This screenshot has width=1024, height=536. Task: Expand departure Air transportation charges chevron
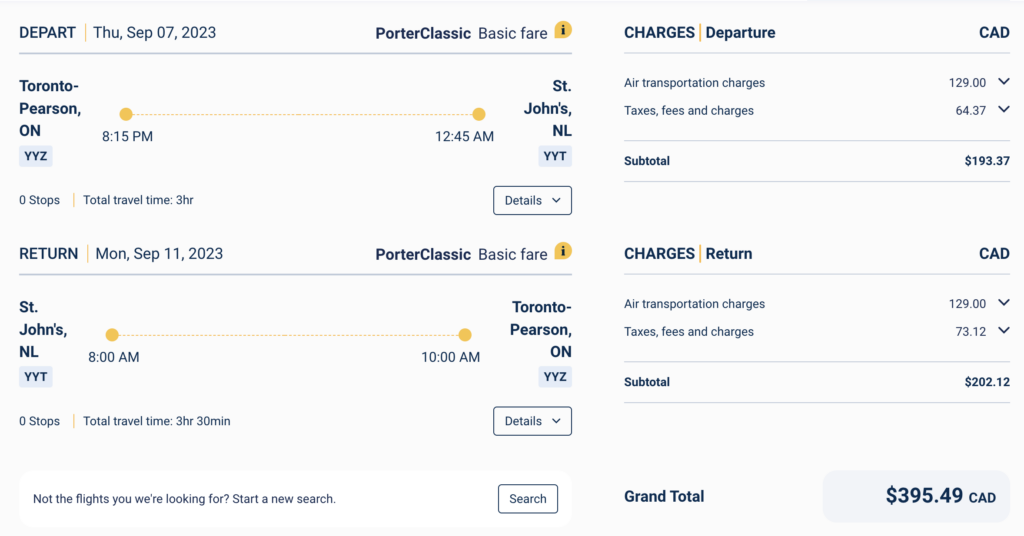tap(1004, 82)
